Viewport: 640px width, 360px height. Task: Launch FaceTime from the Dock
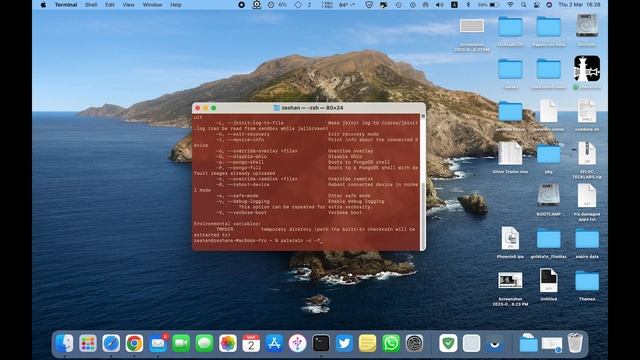click(181, 343)
